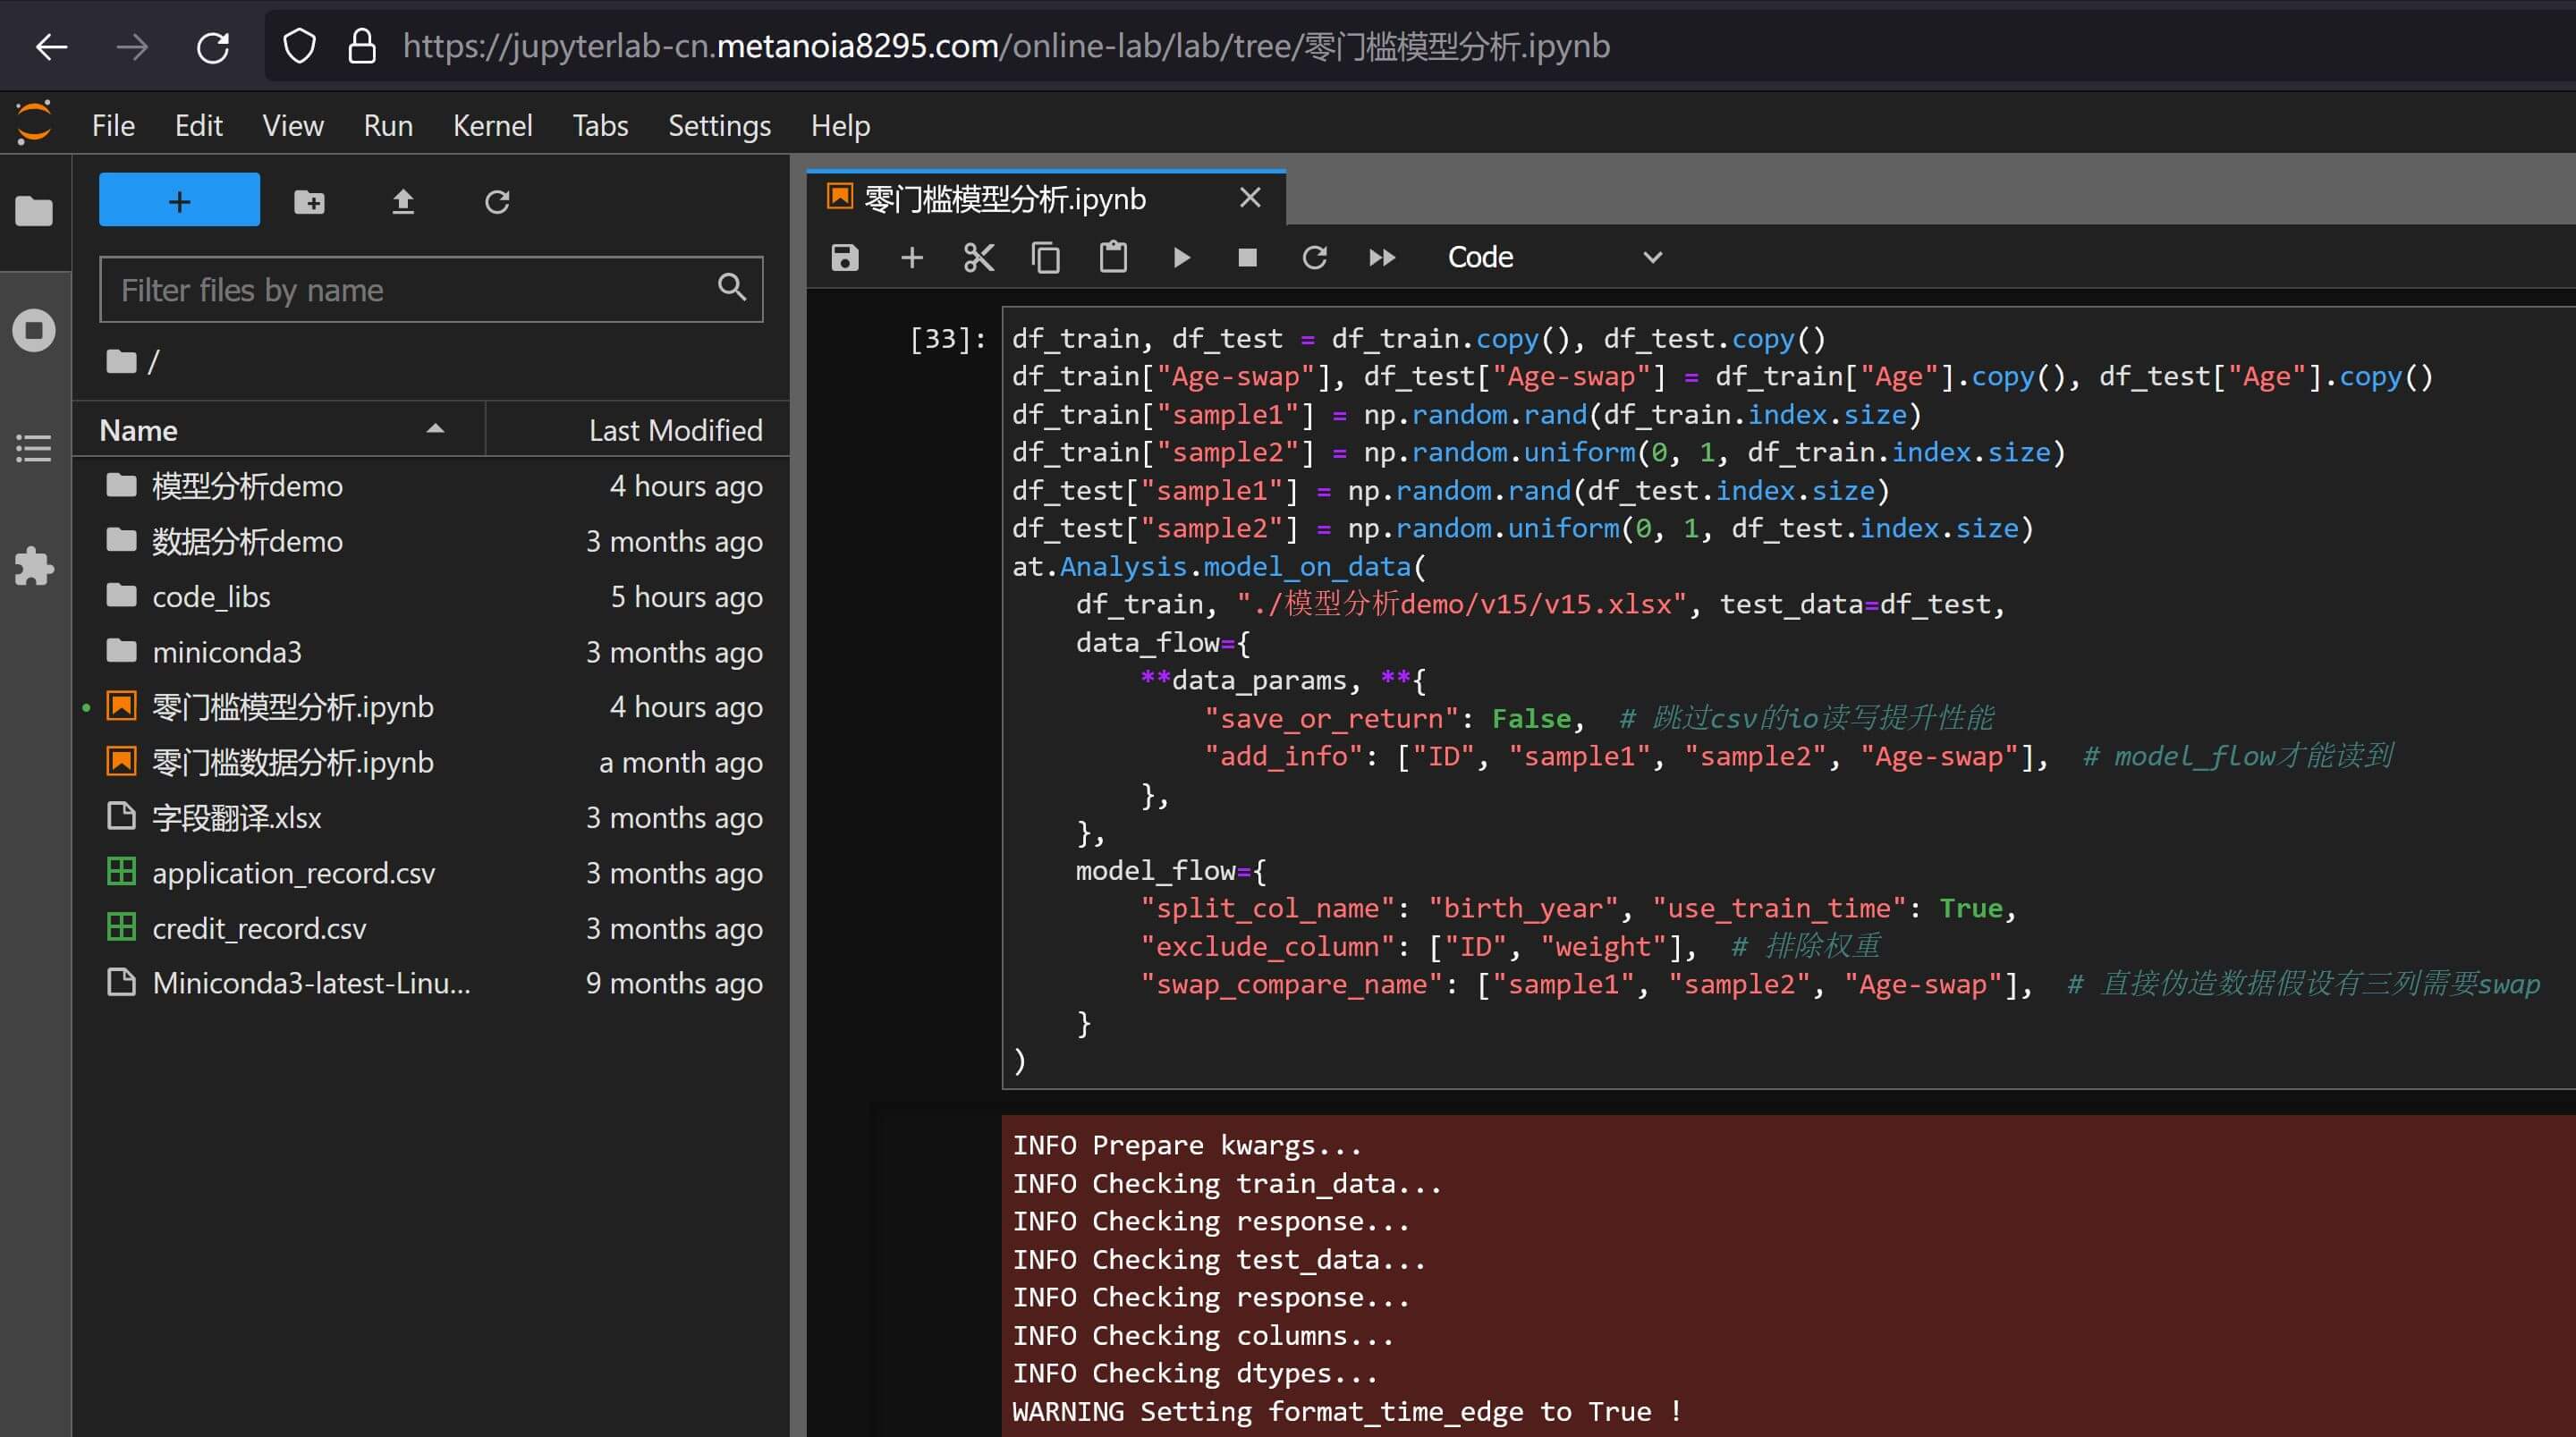Click the Copy cells icon

pos(1046,258)
